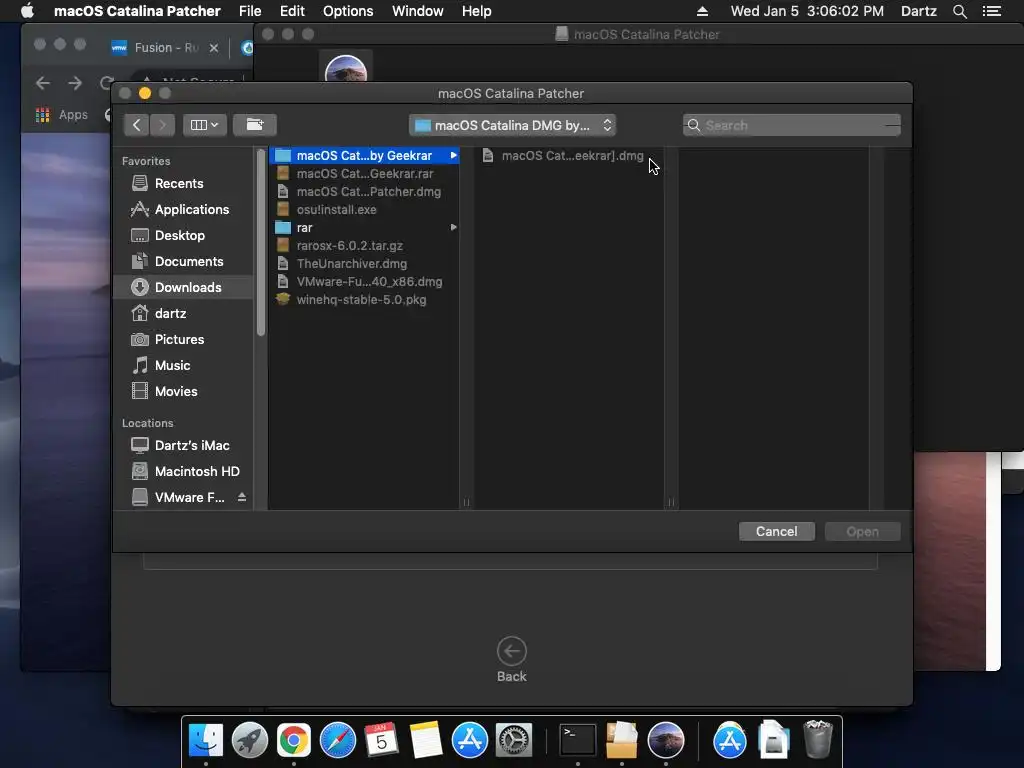Click Chrome's back arrow in browser window
This screenshot has width=1024, height=768.
43,83
